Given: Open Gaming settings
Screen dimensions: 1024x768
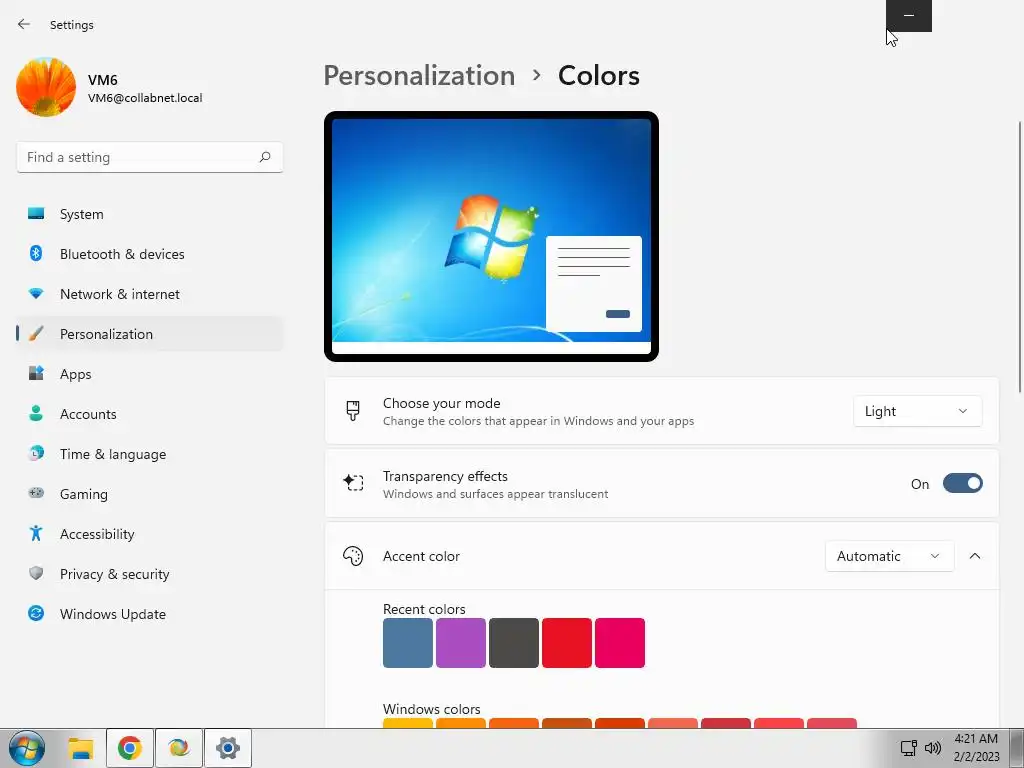Looking at the screenshot, I should (150, 494).
